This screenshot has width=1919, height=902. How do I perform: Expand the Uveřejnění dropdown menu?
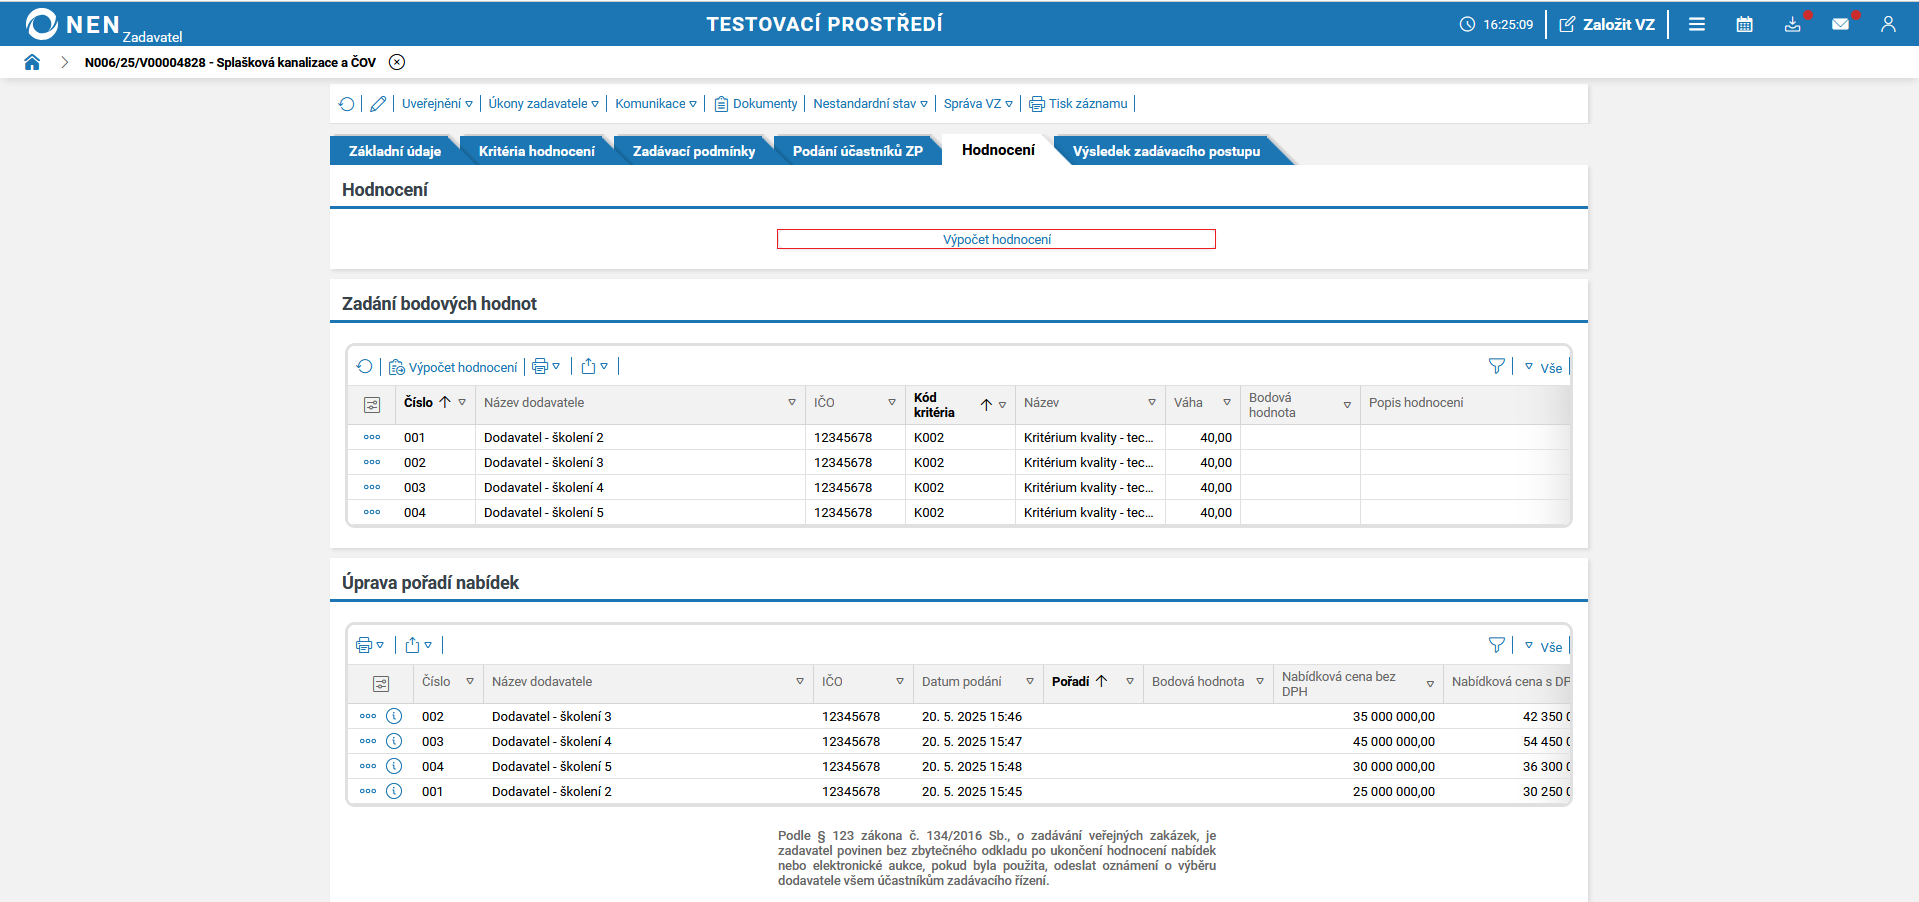[437, 104]
